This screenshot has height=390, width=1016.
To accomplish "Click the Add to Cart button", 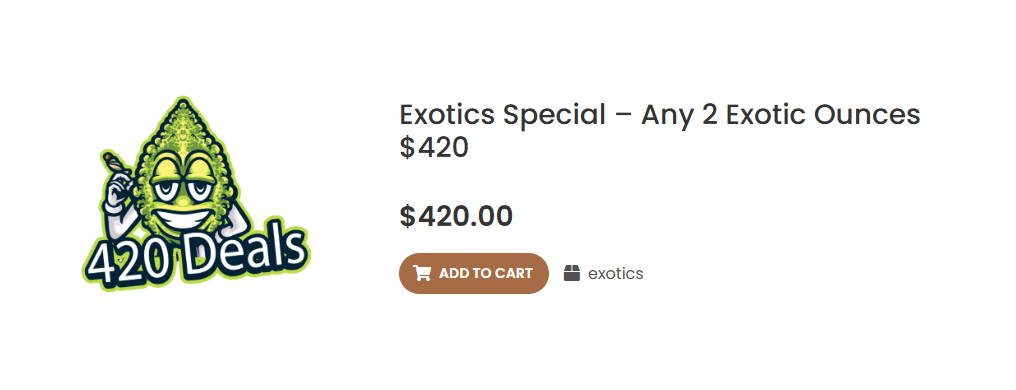I will click(474, 273).
